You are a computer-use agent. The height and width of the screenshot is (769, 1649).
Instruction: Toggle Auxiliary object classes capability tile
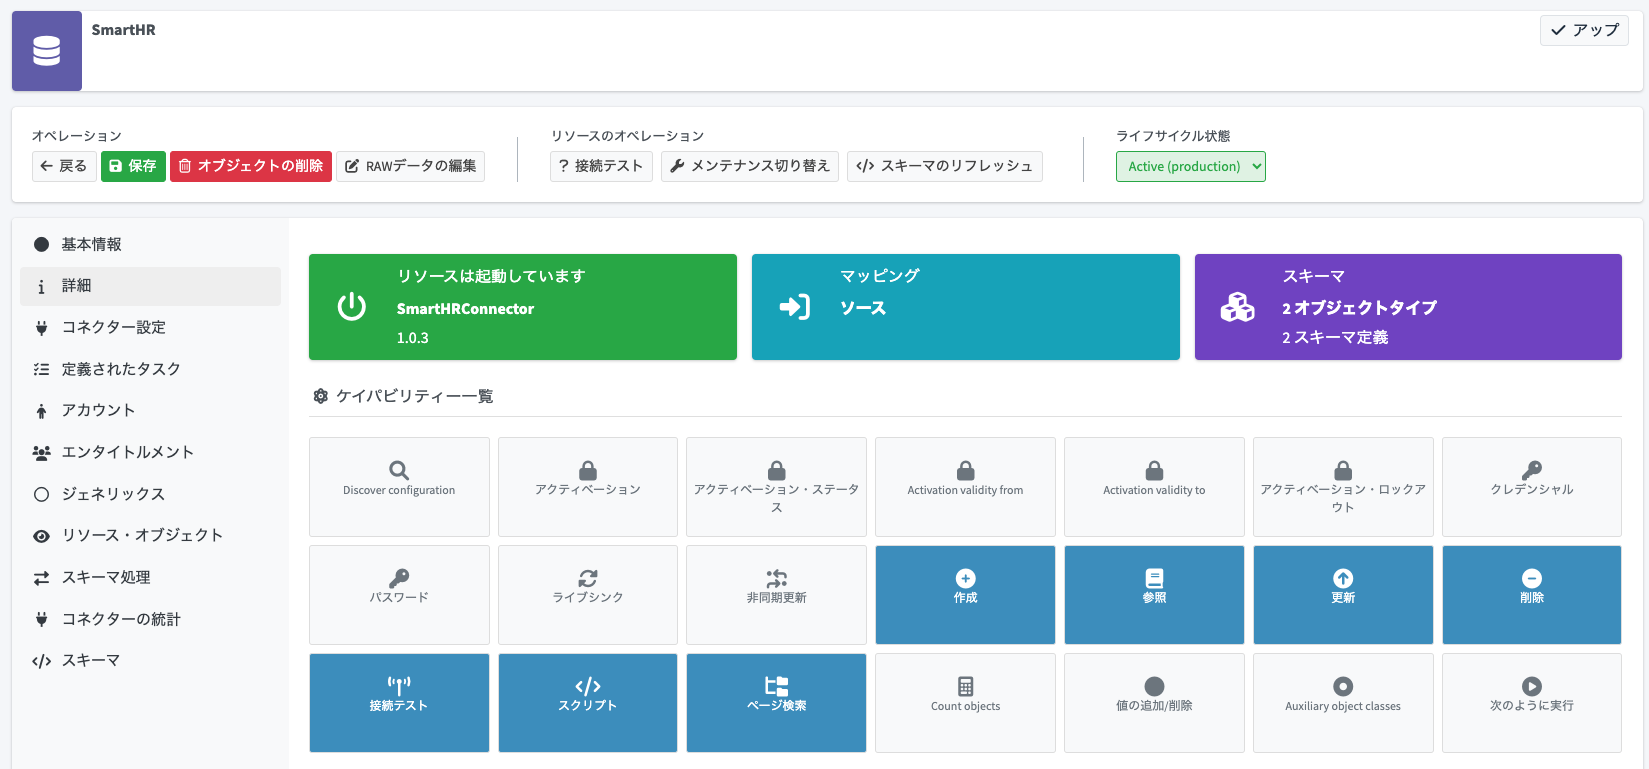click(x=1343, y=703)
